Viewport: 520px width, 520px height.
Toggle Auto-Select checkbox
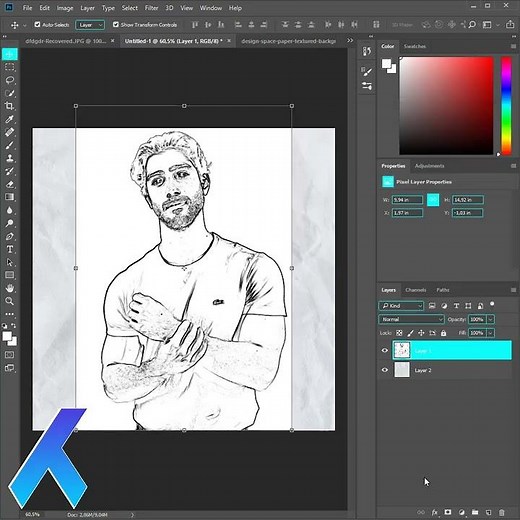pos(37,24)
